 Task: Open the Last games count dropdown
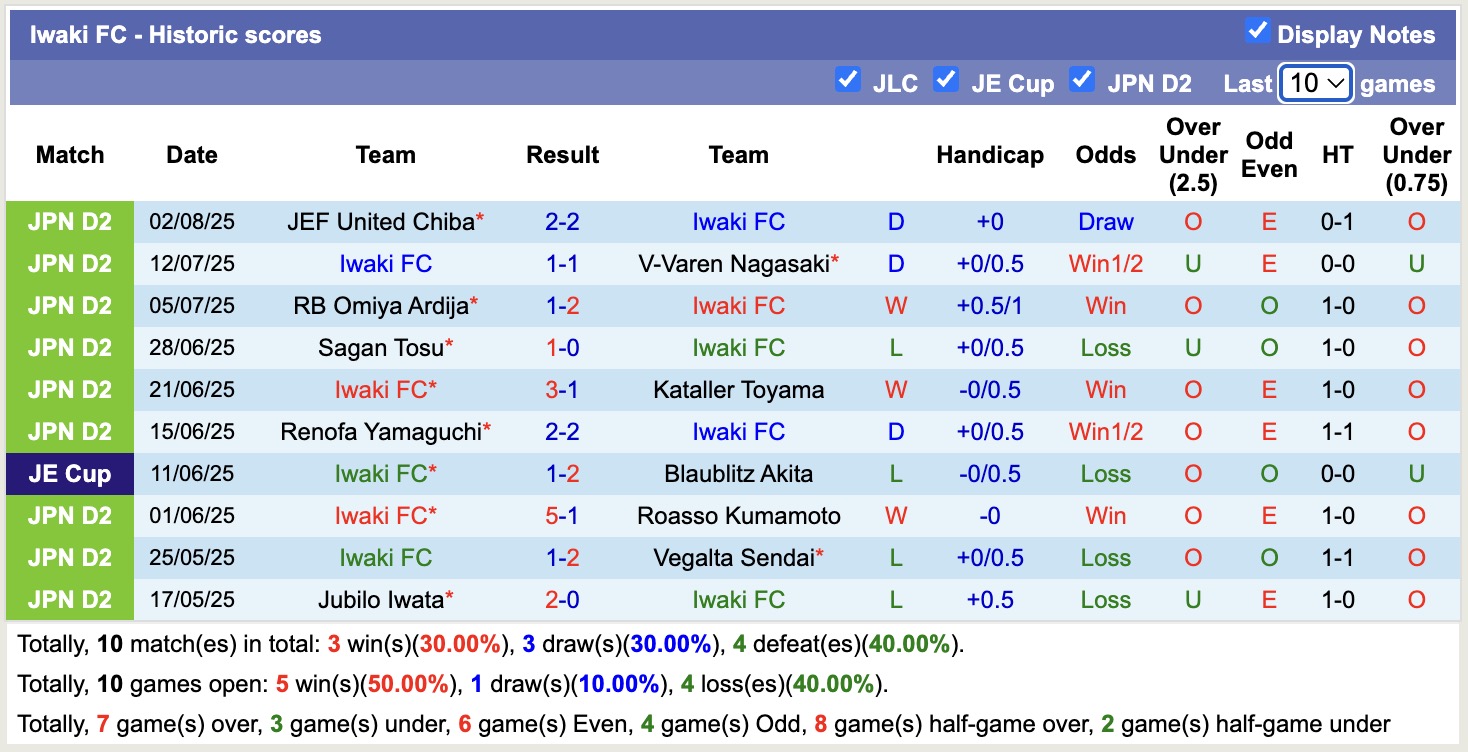pyautogui.click(x=1315, y=84)
